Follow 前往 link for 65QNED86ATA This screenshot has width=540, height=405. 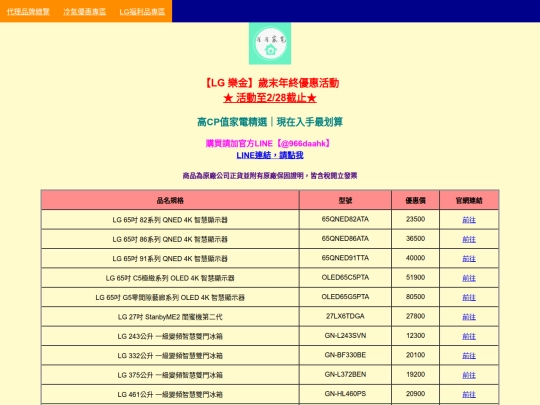pos(469,239)
